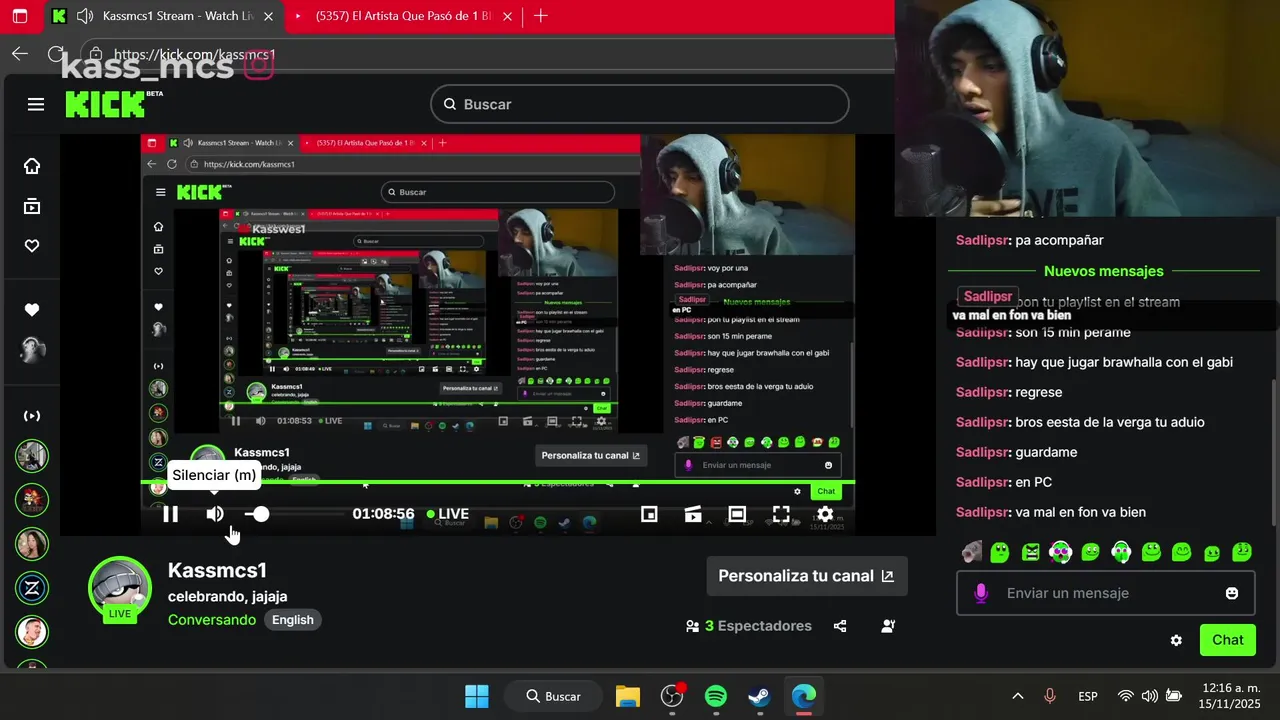
Task: Click the English language tag
Action: 293,620
